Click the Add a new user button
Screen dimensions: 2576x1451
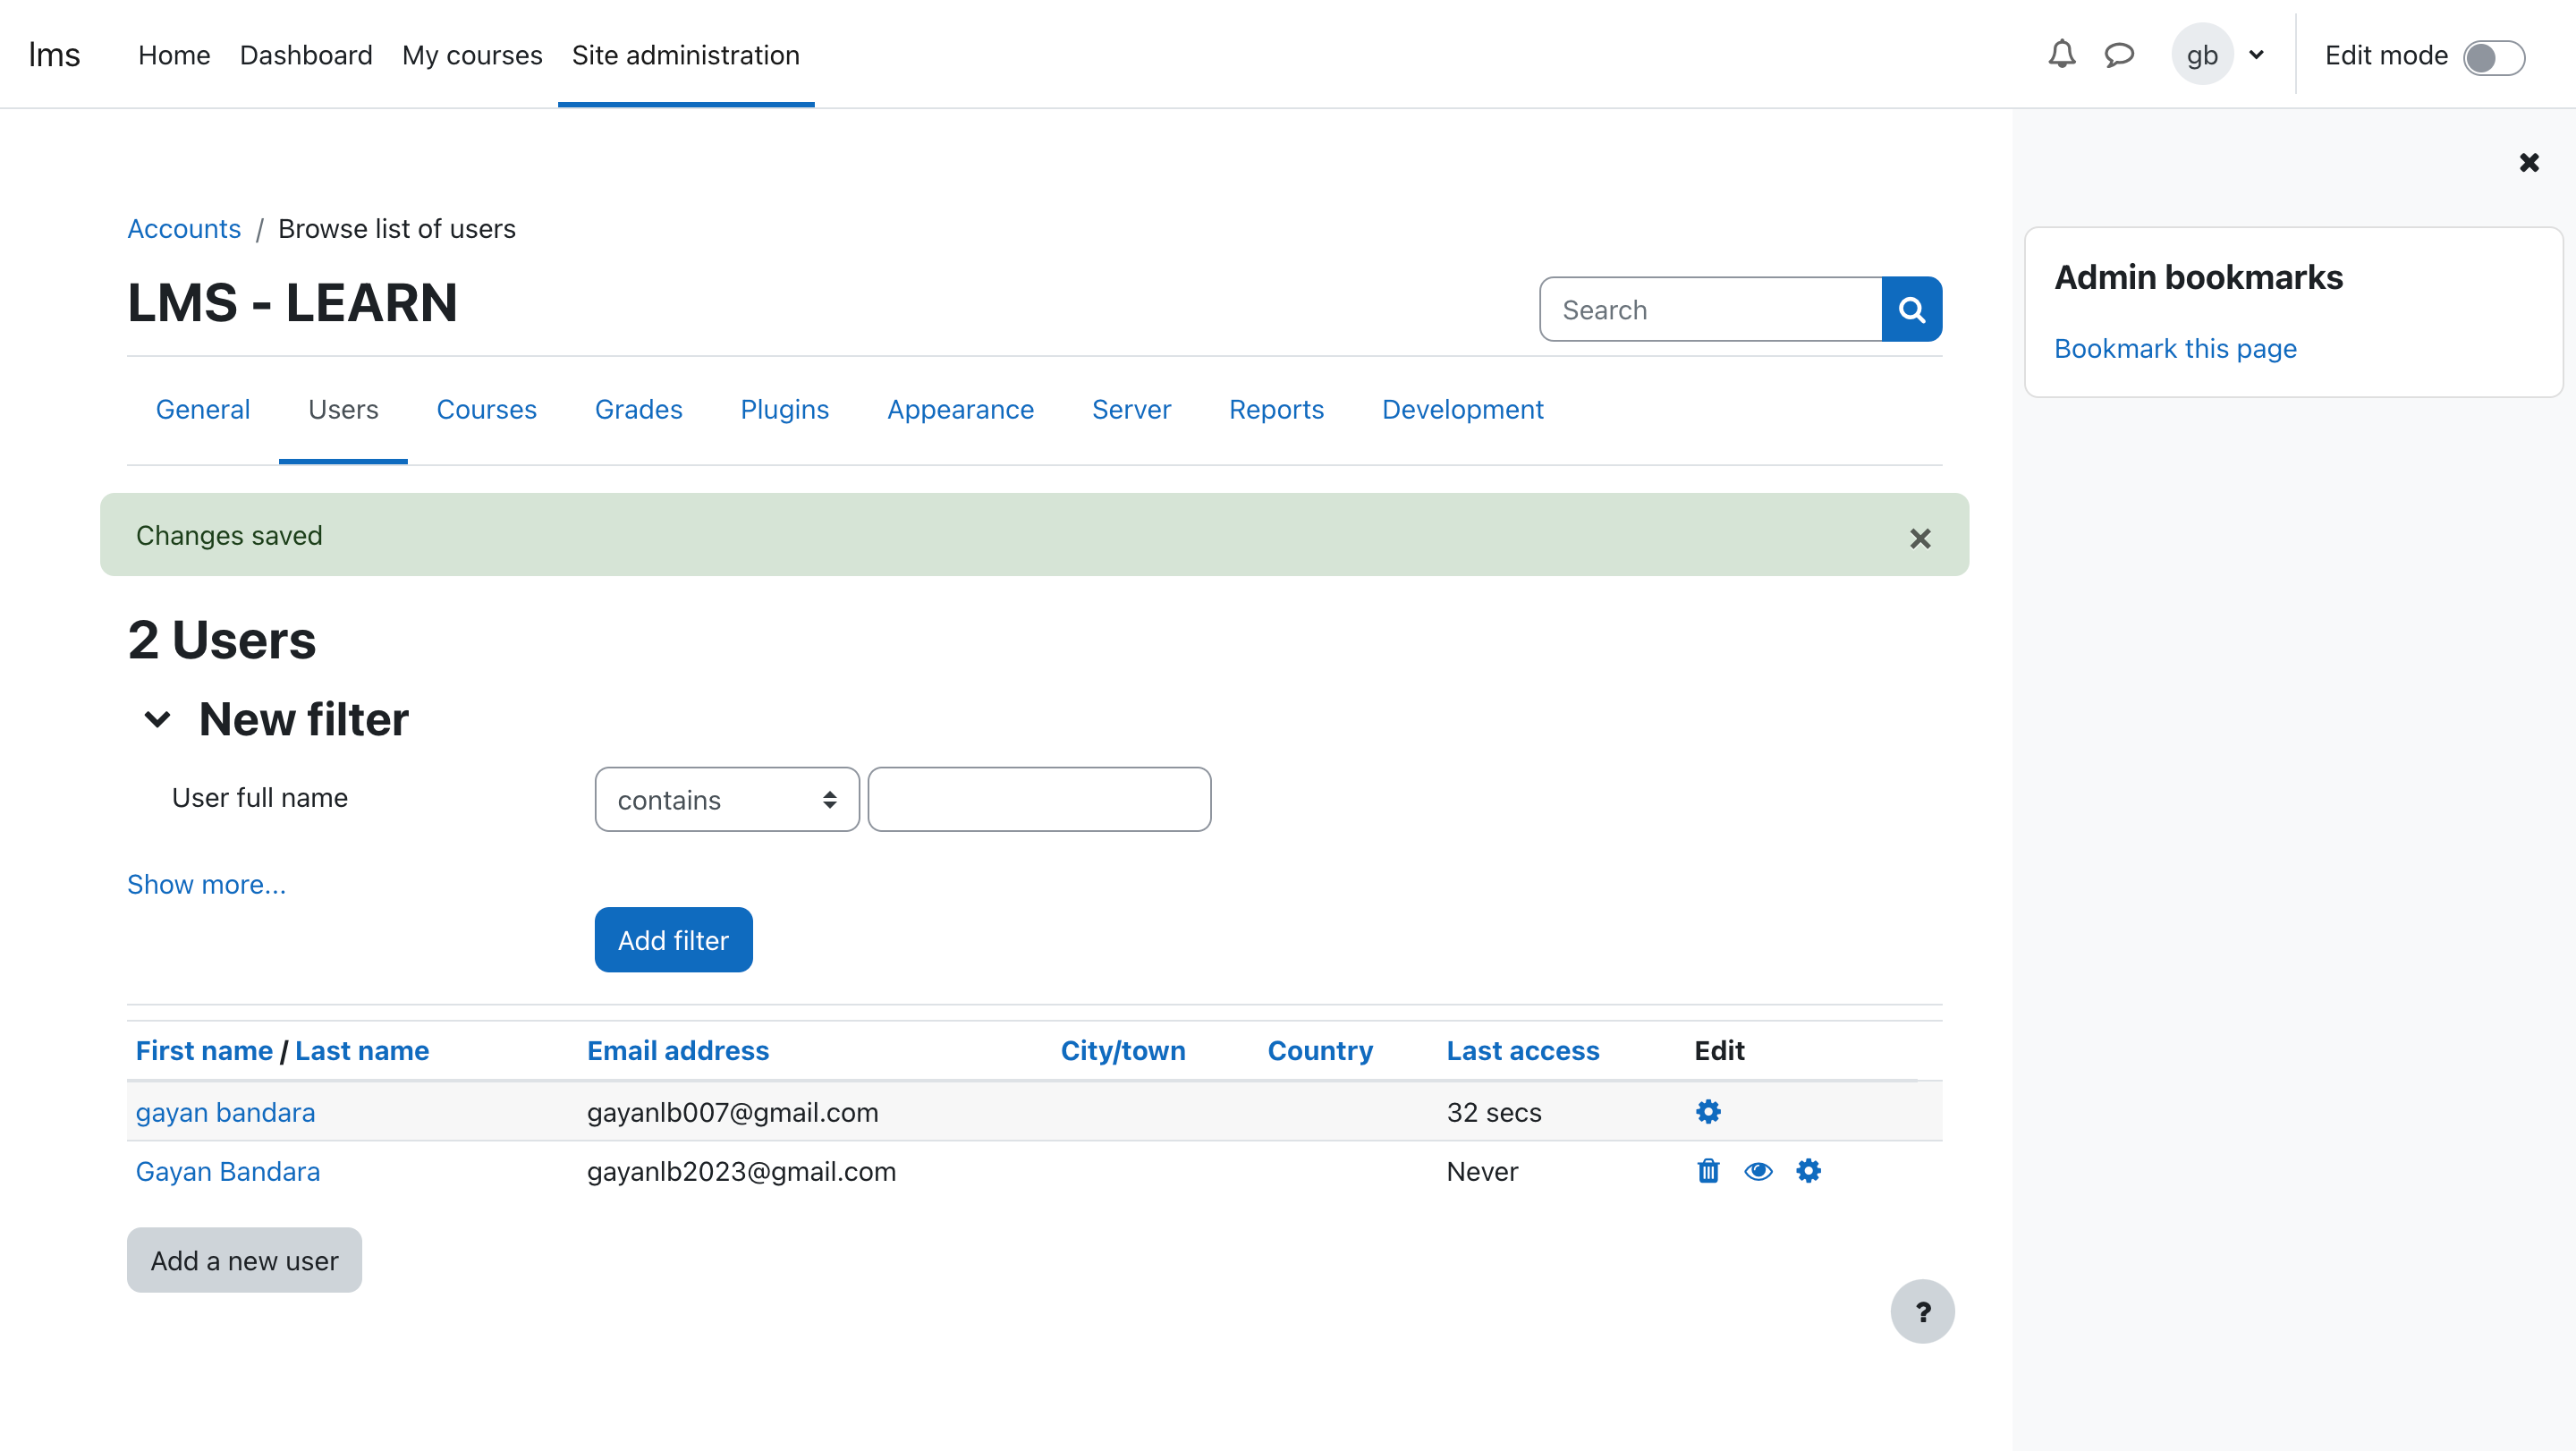click(x=244, y=1260)
